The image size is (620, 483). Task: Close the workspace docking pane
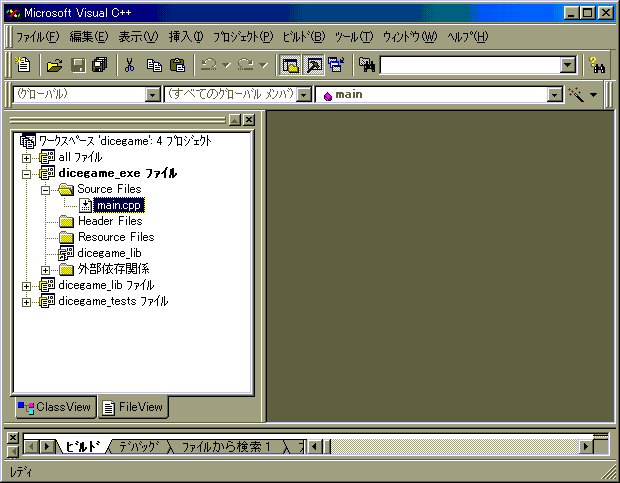249,120
